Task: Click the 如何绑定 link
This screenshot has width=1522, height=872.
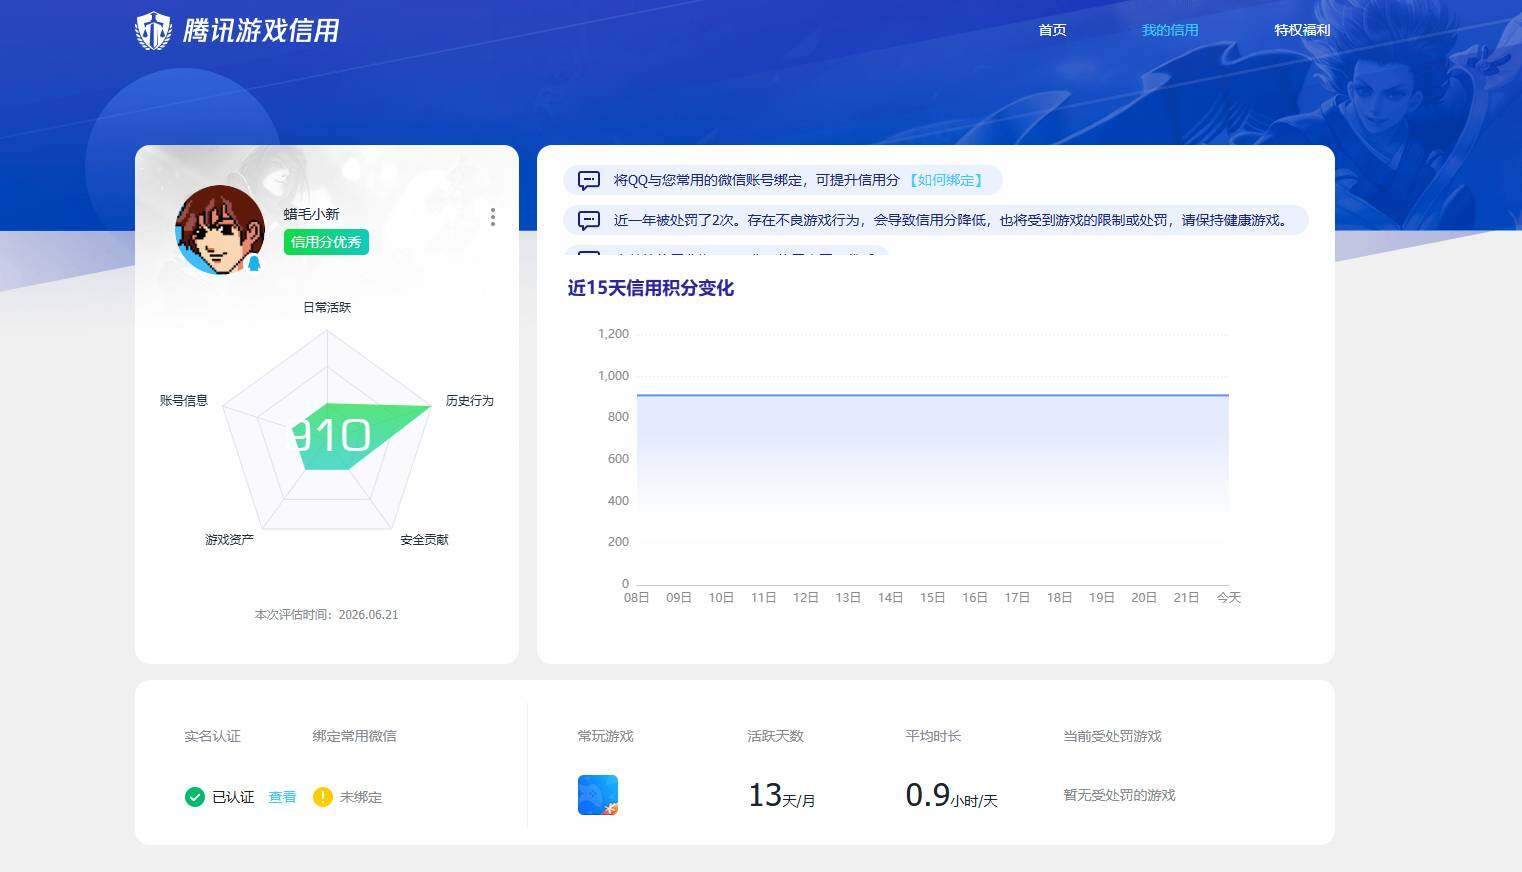Action: 946,180
